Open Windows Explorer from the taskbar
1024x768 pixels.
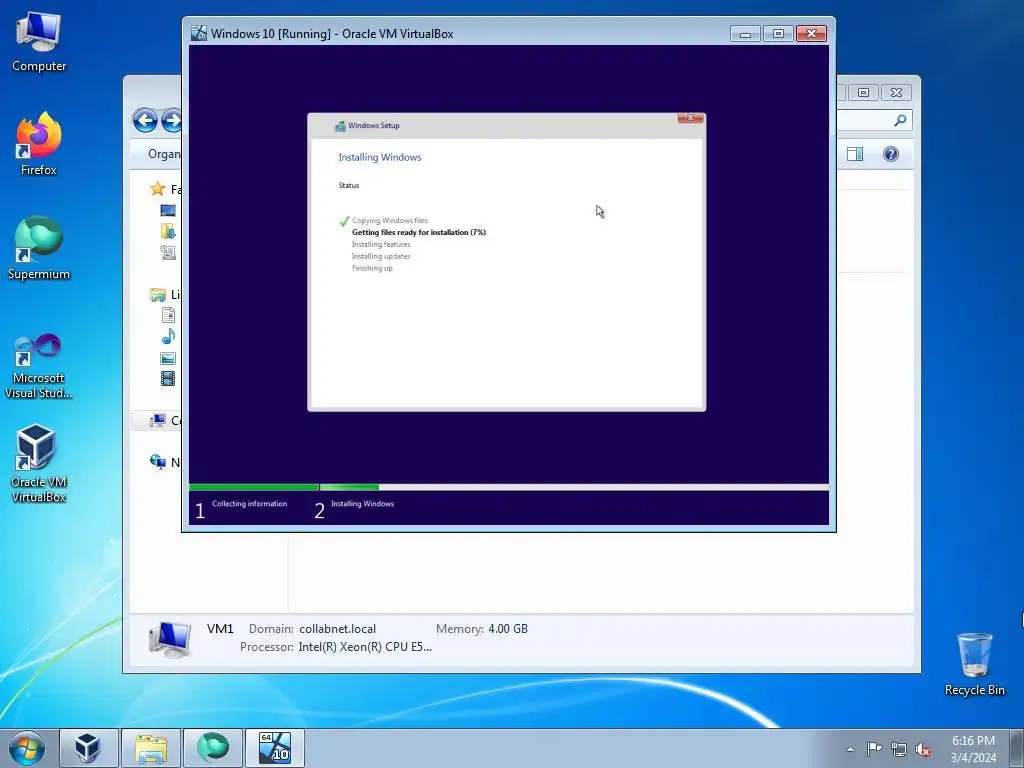click(151, 748)
